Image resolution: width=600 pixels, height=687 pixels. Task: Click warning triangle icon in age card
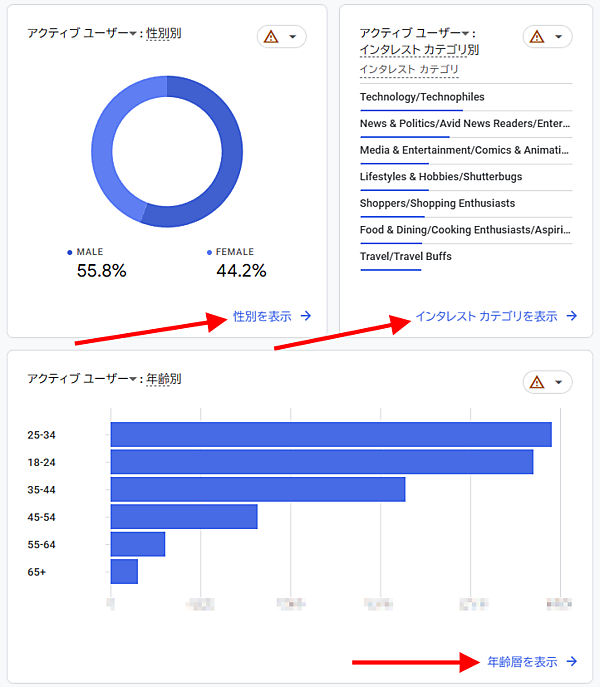[537, 382]
